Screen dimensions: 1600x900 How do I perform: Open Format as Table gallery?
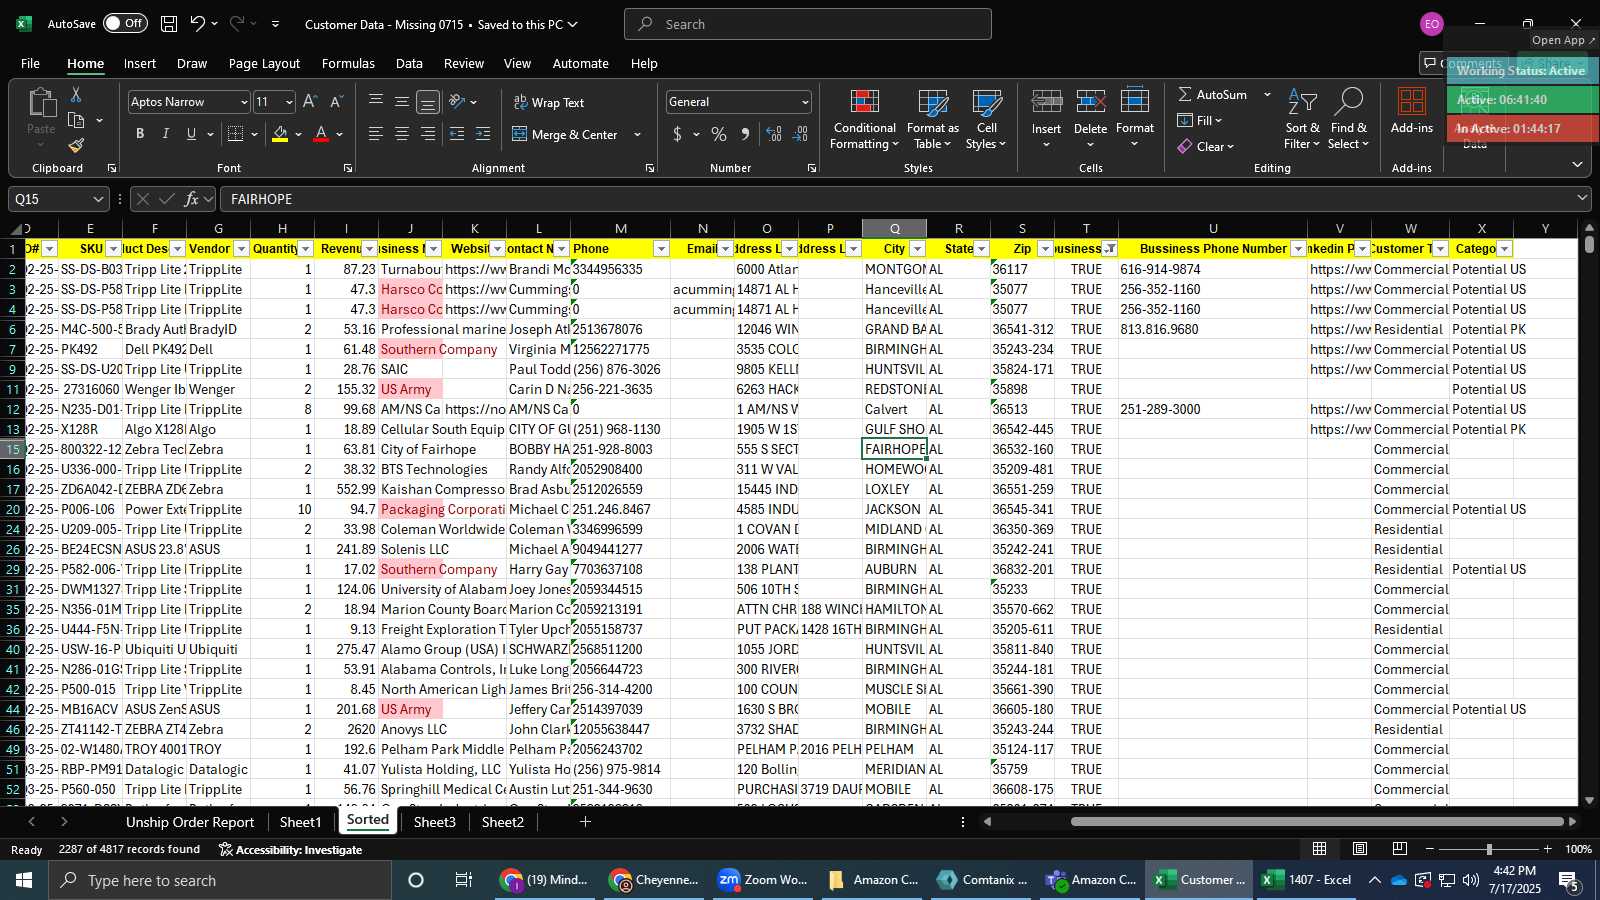(933, 120)
